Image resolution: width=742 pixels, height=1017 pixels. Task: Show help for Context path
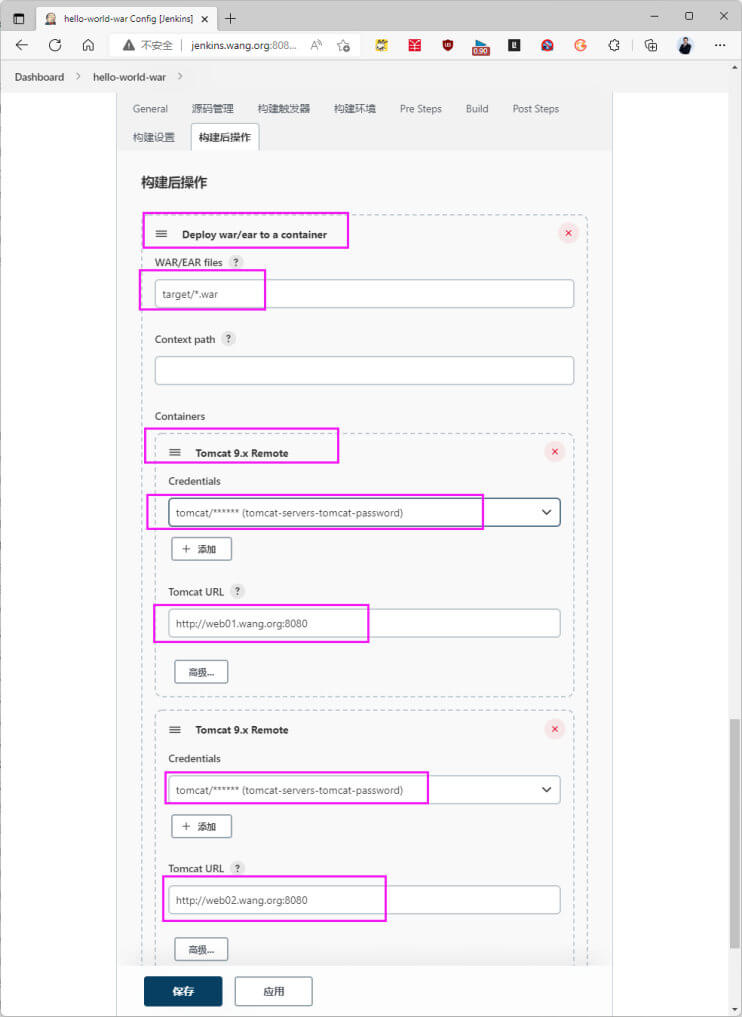tap(228, 339)
